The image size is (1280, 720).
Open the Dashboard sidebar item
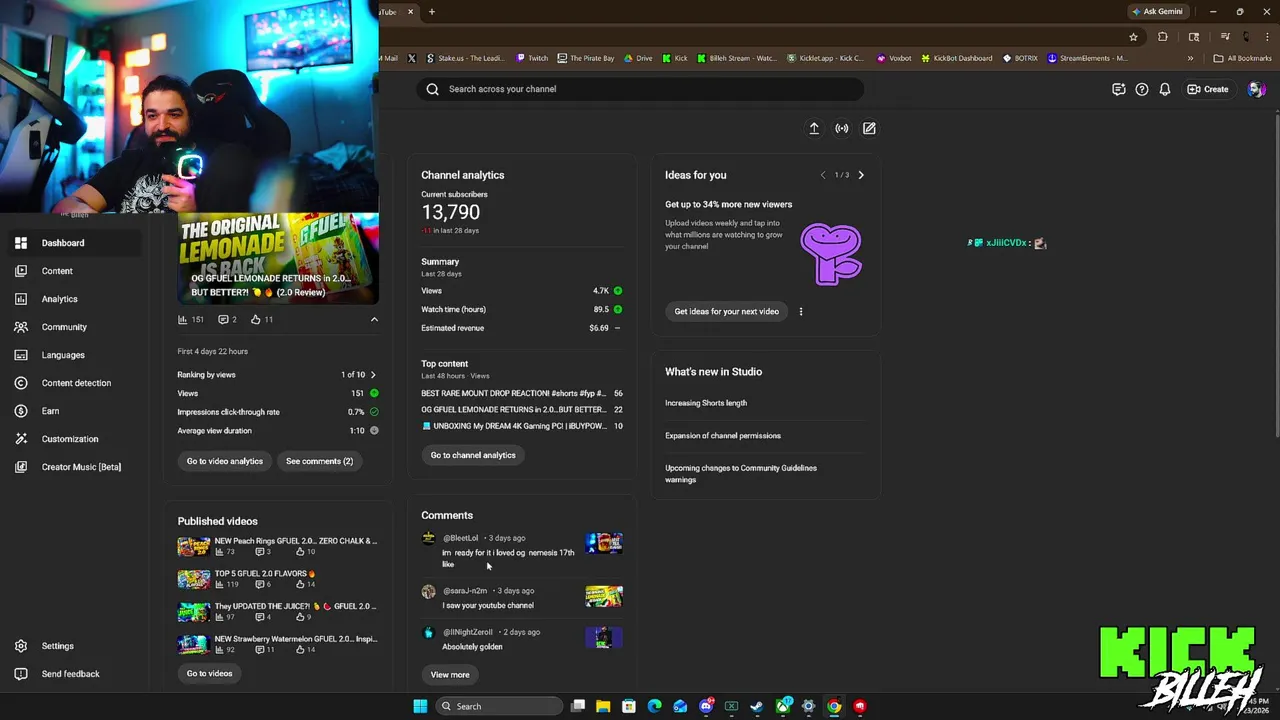pyautogui.click(x=70, y=243)
